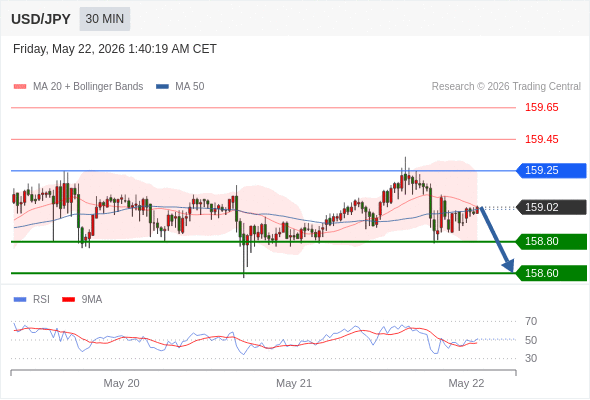Click the RSI 30 axis value

tap(531, 358)
